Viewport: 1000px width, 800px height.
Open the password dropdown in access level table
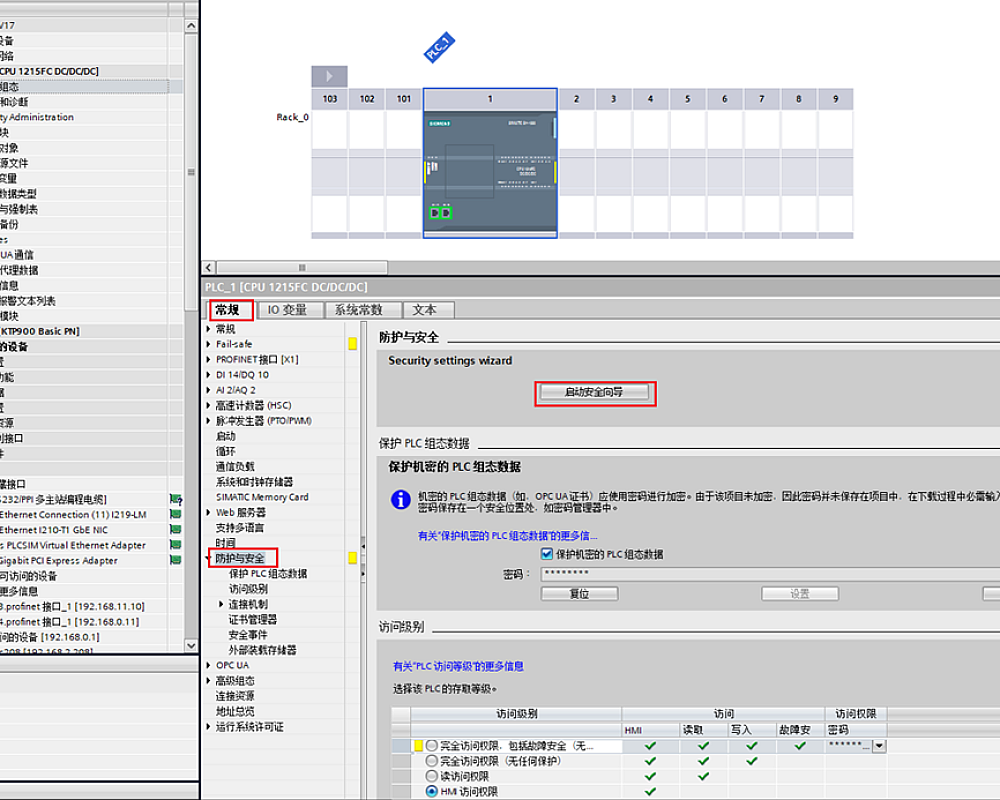pyautogui.click(x=879, y=746)
